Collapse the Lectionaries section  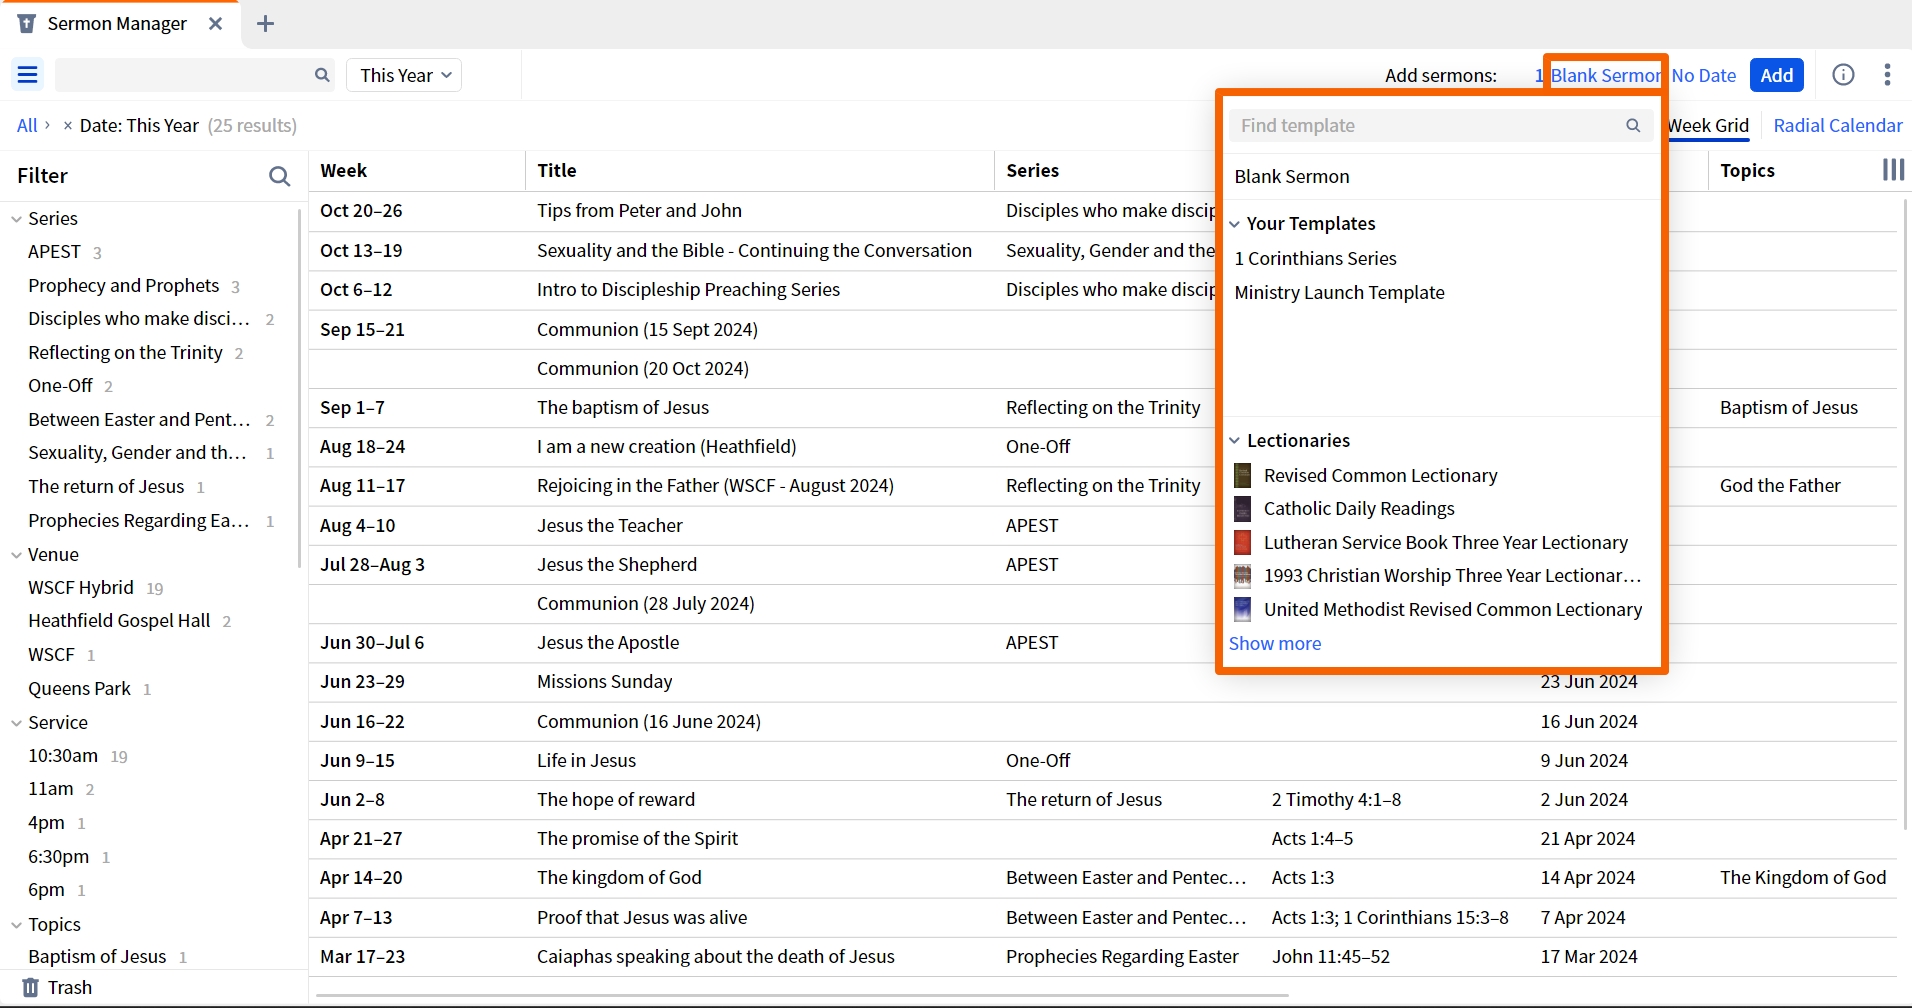1235,441
